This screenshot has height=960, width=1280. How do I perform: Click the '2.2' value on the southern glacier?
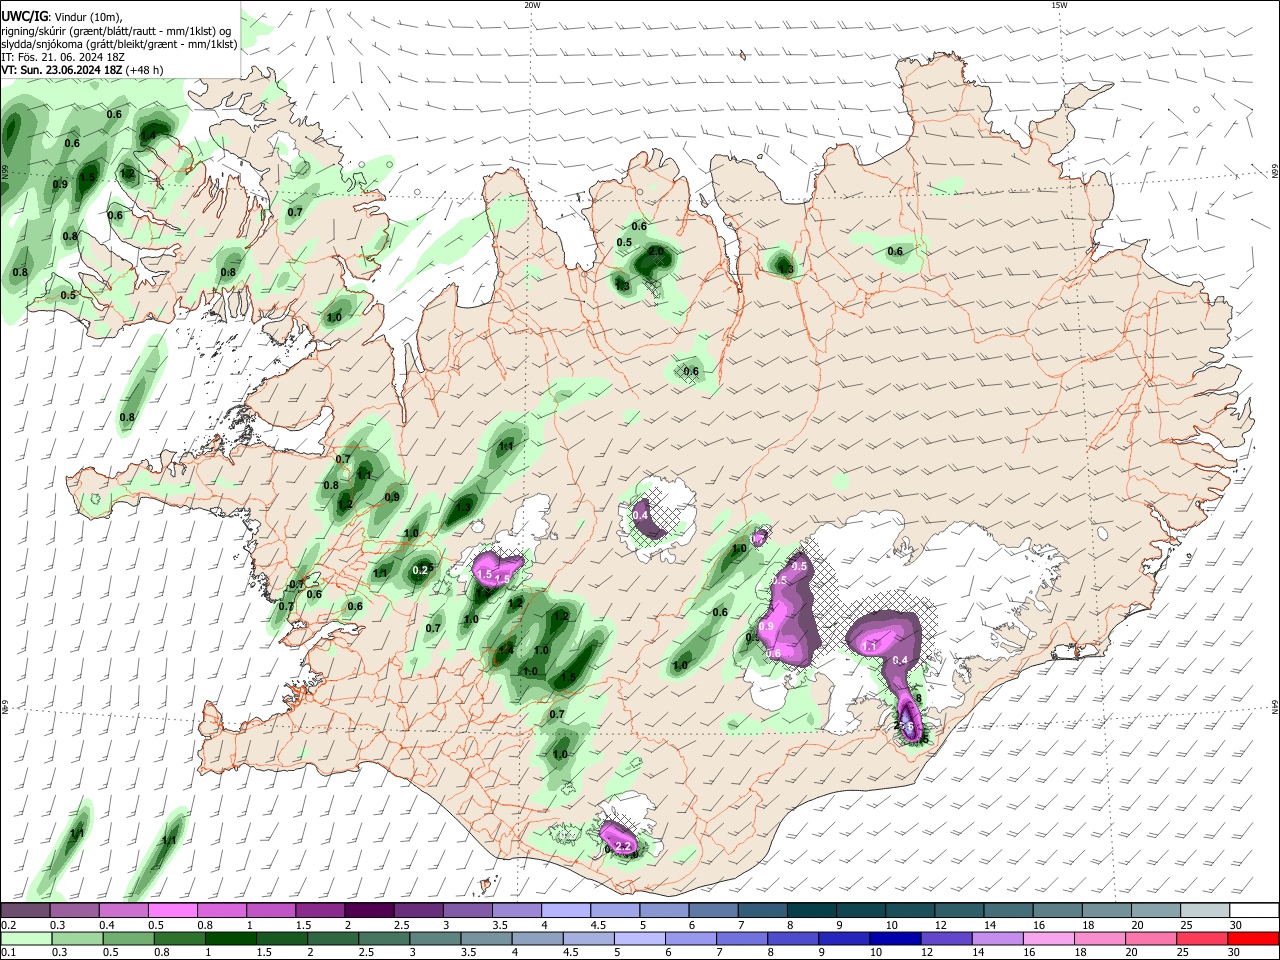click(x=622, y=846)
